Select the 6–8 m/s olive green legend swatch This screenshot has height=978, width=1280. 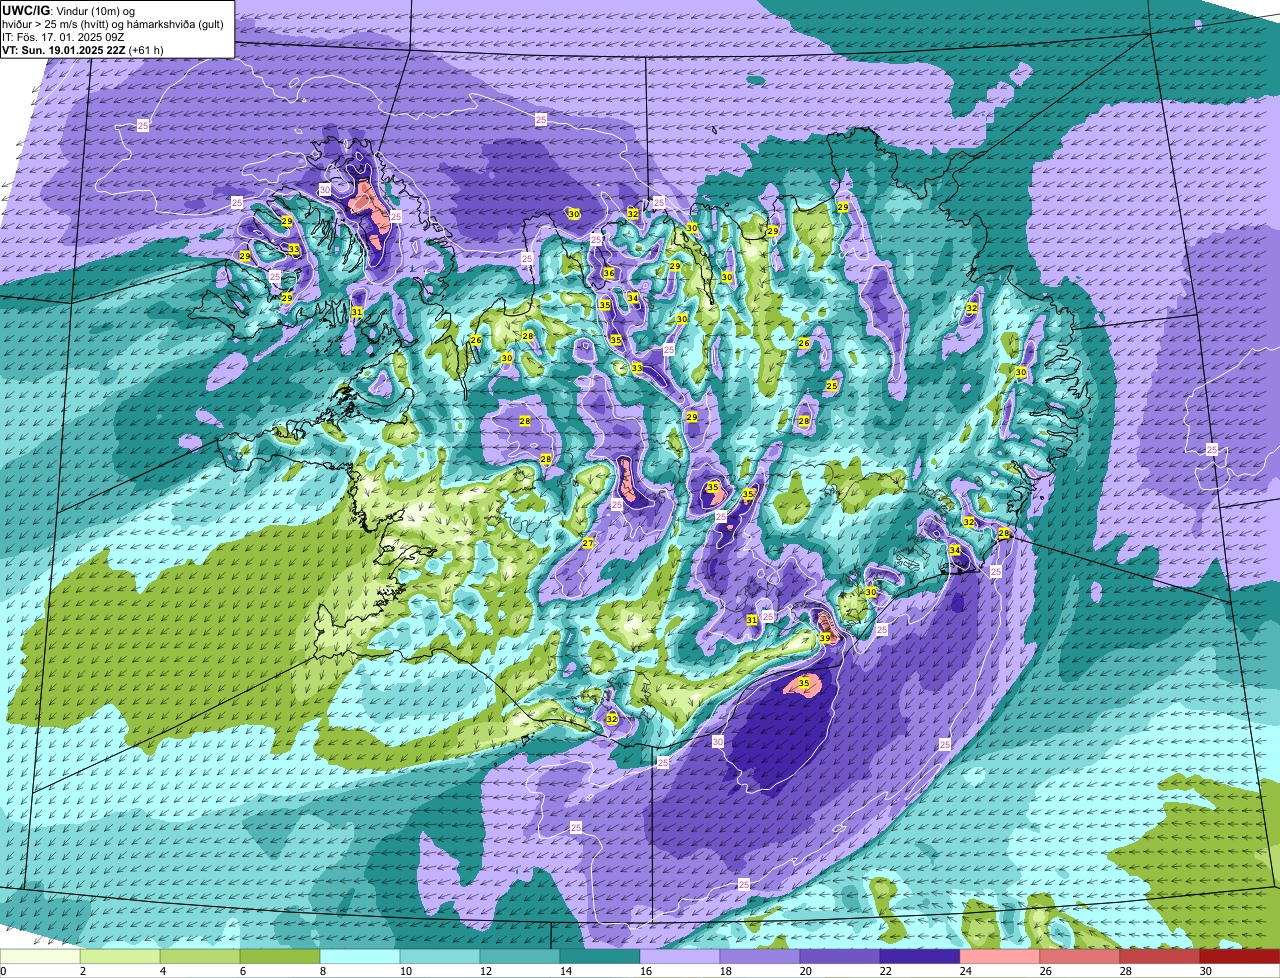(x=280, y=957)
